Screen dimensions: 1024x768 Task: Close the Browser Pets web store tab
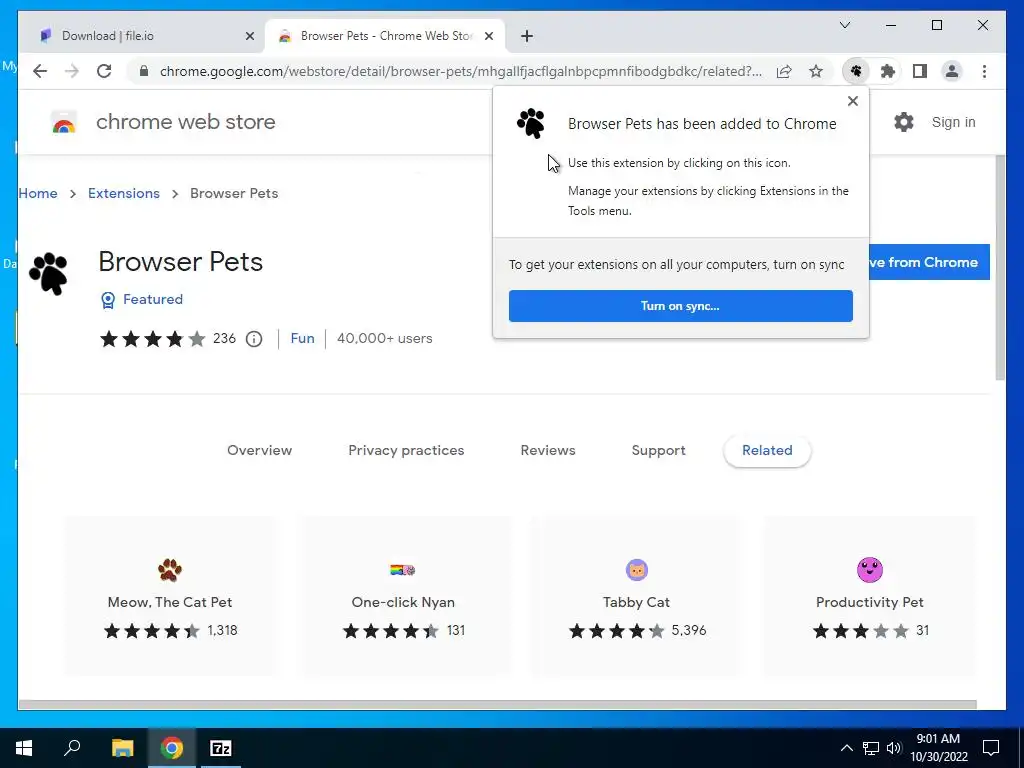[x=489, y=36]
